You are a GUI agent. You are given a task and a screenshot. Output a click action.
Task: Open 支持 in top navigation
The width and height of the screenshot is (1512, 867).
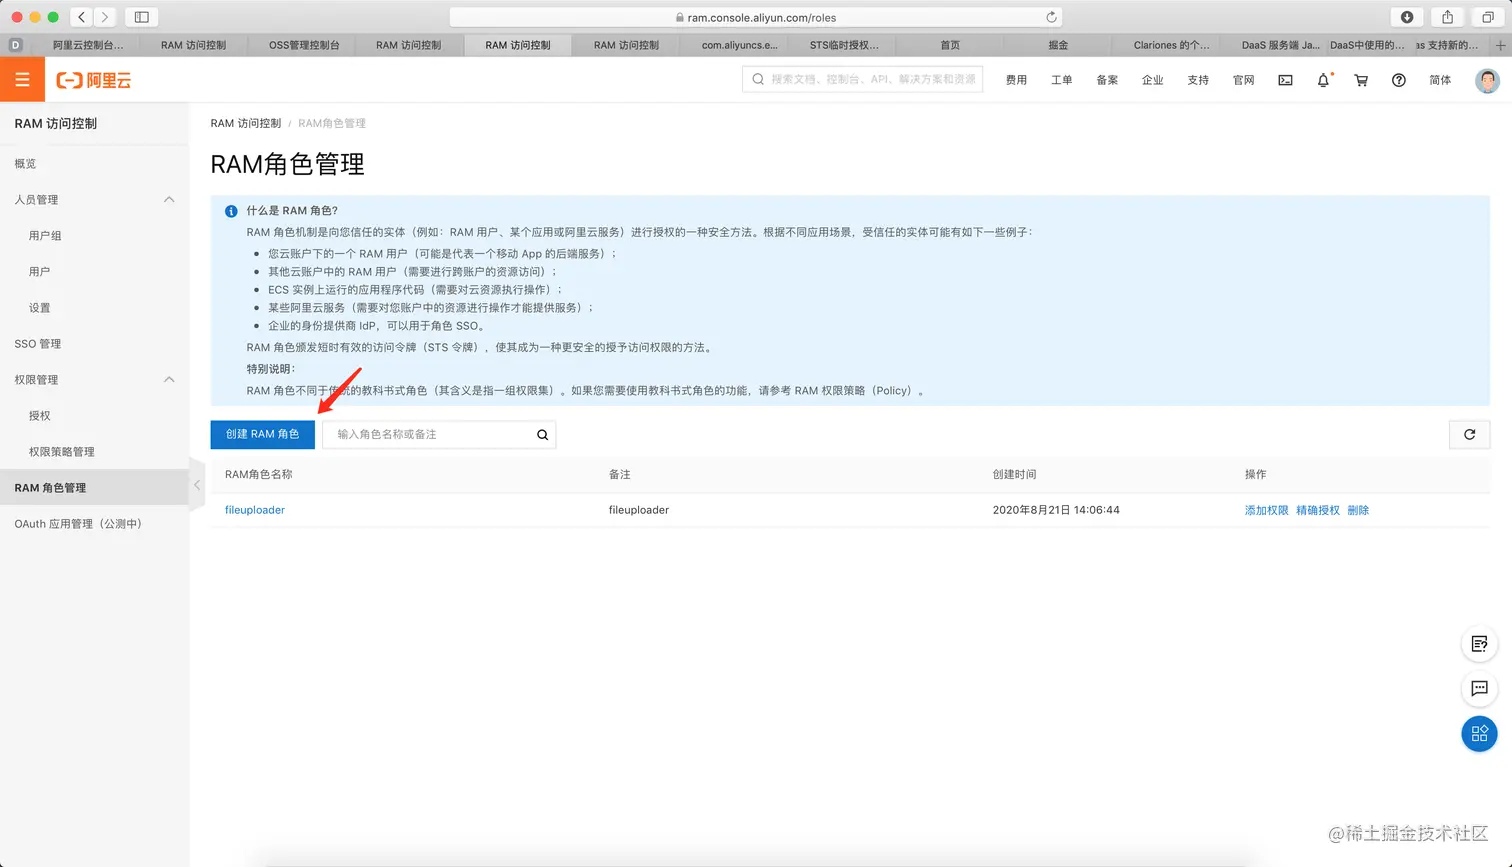coord(1198,80)
